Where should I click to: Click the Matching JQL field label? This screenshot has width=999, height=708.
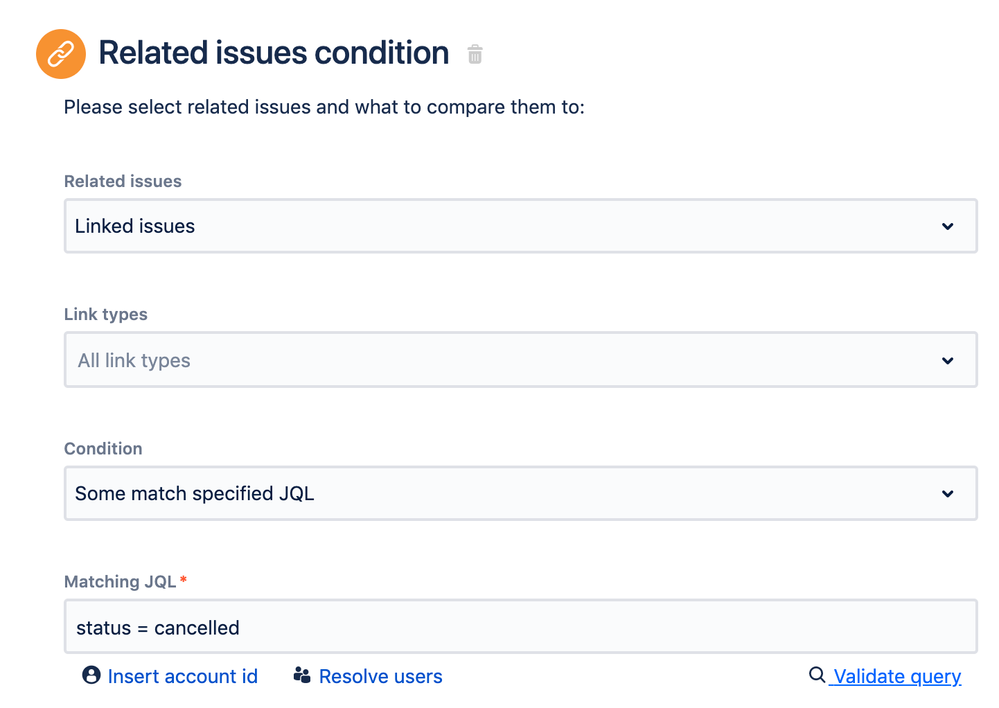click(120, 582)
